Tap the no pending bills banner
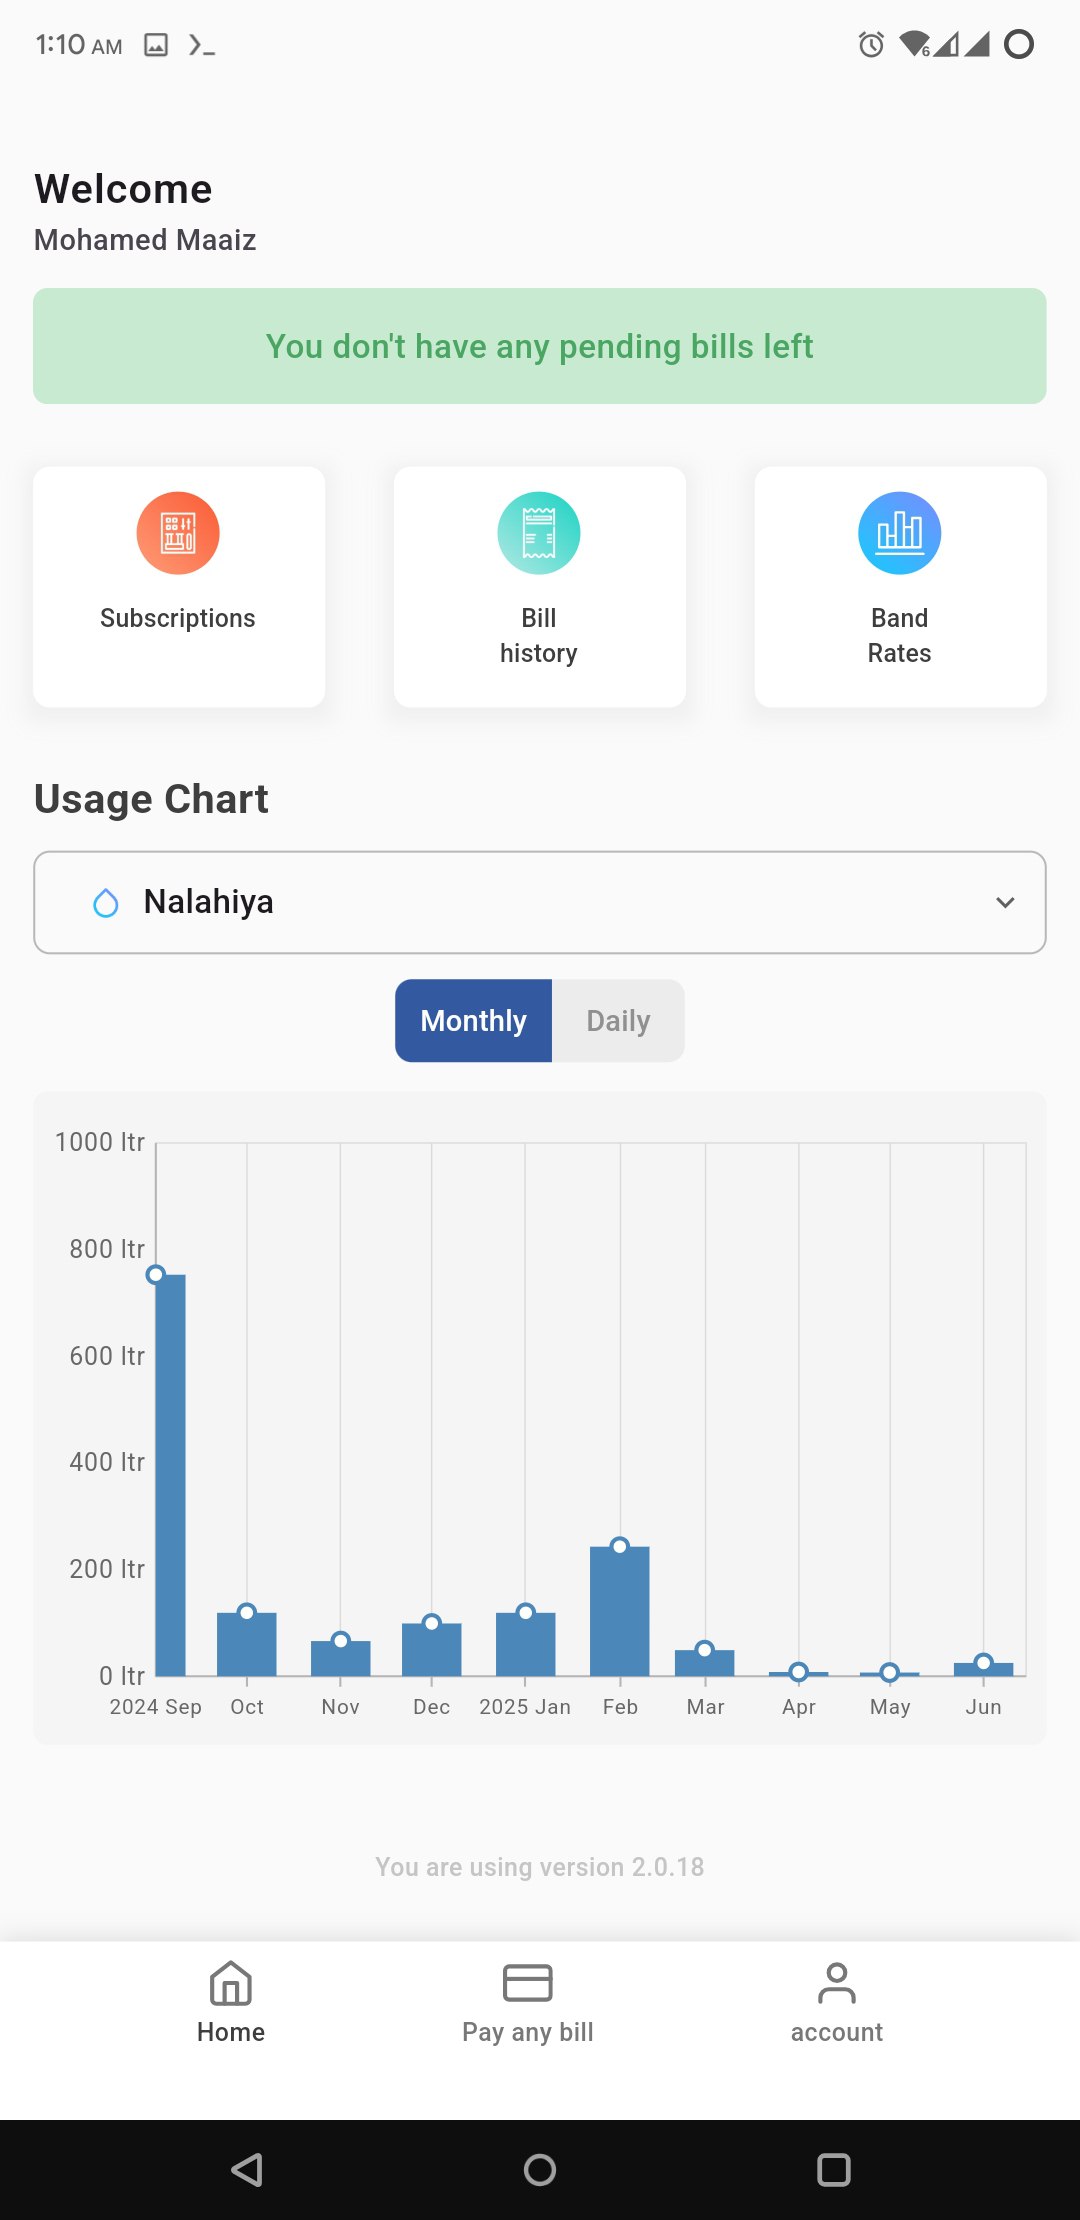Screen dimensions: 1080x2220 (x=540, y=346)
